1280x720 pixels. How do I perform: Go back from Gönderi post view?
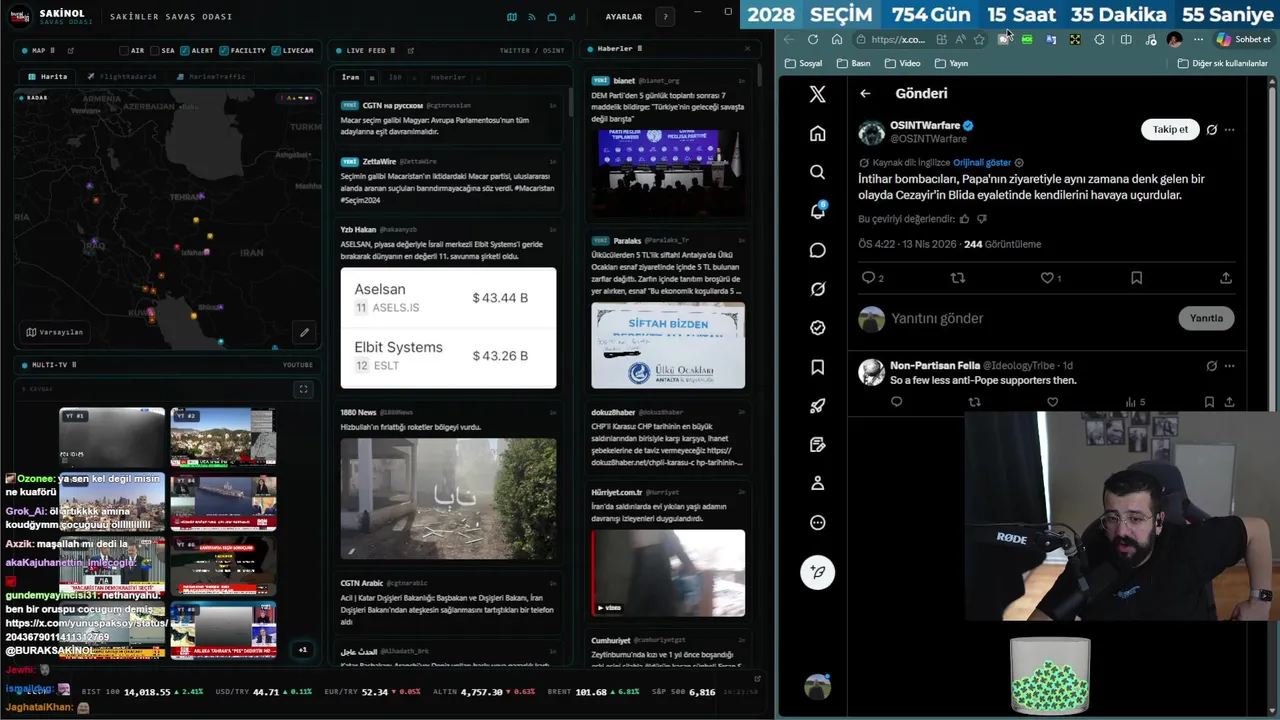pyautogui.click(x=865, y=93)
